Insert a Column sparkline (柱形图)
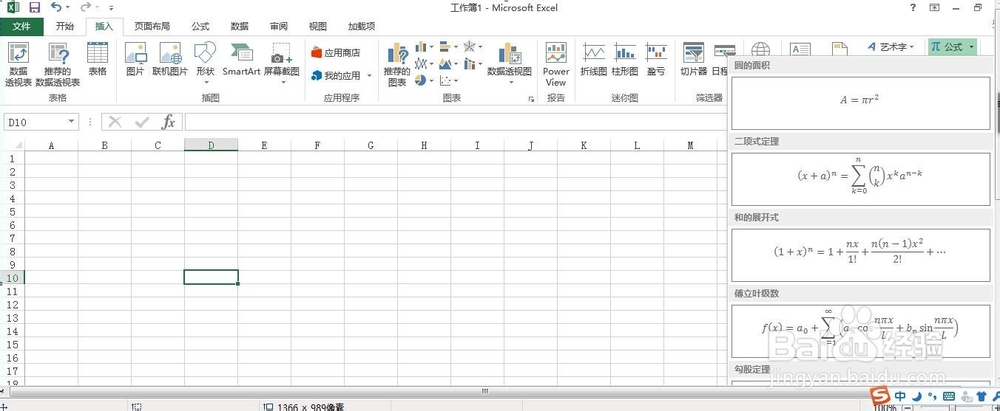Screen dimensions: 1000x411 pos(625,59)
